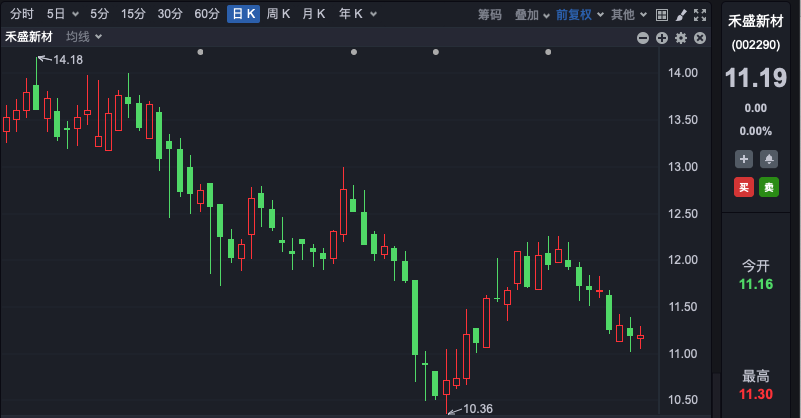Switch to the 5分 interval
Image resolution: width=801 pixels, height=418 pixels.
click(x=100, y=14)
